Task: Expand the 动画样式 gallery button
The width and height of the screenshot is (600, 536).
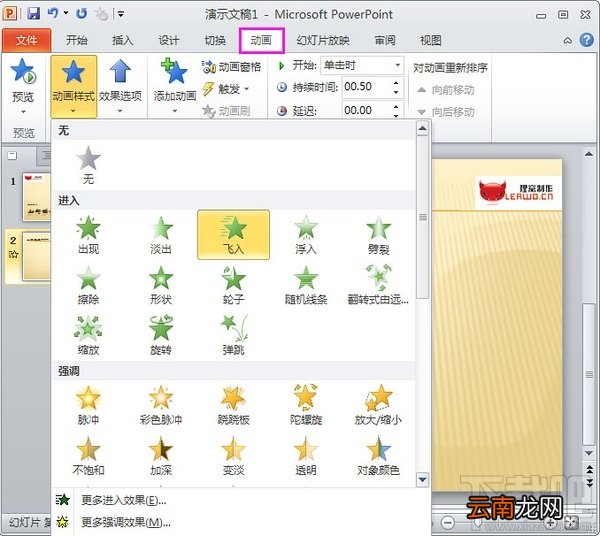Action: [x=73, y=87]
